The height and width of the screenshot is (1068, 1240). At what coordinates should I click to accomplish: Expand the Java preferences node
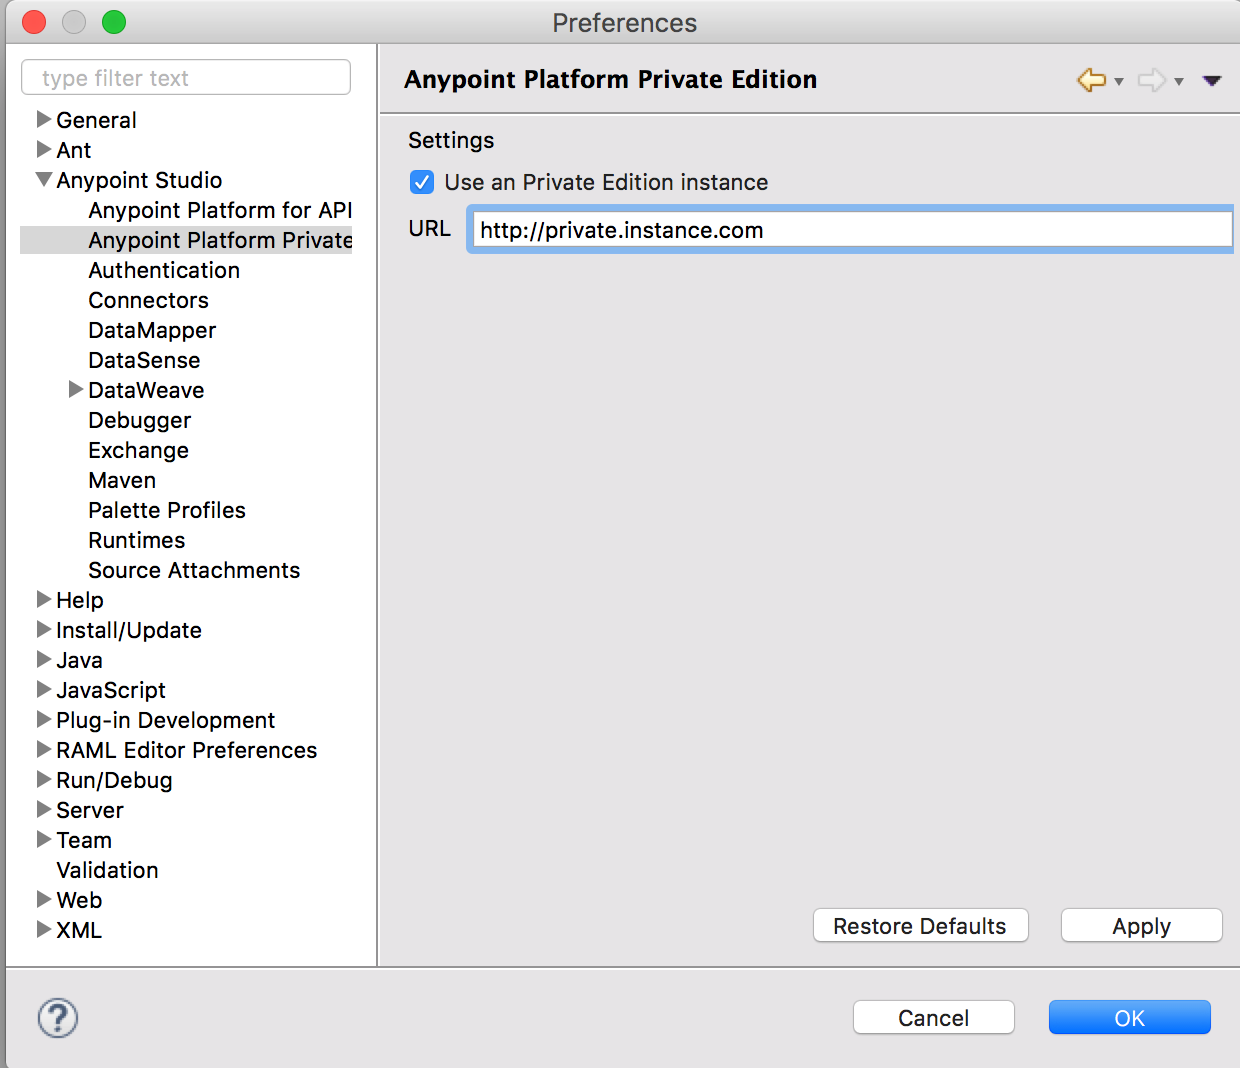(43, 660)
